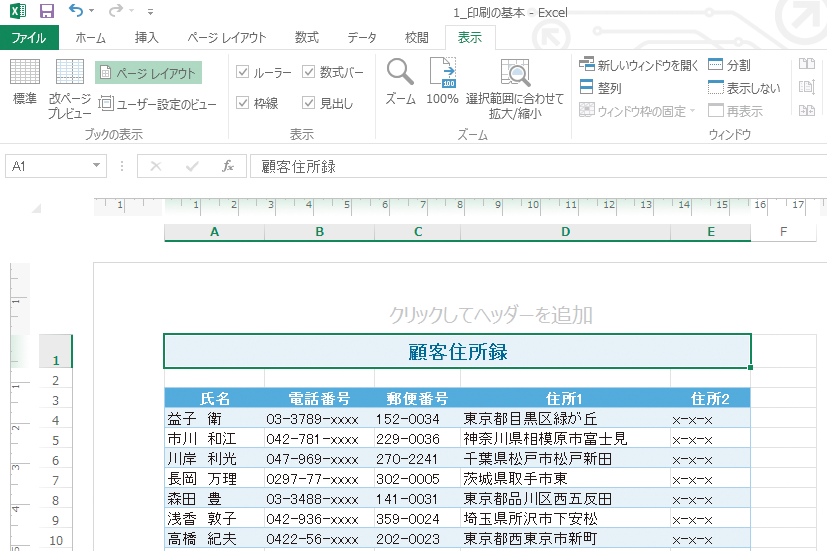Click the 氏名 table header cell
Viewport: 827px width, 551px height.
(x=214, y=398)
